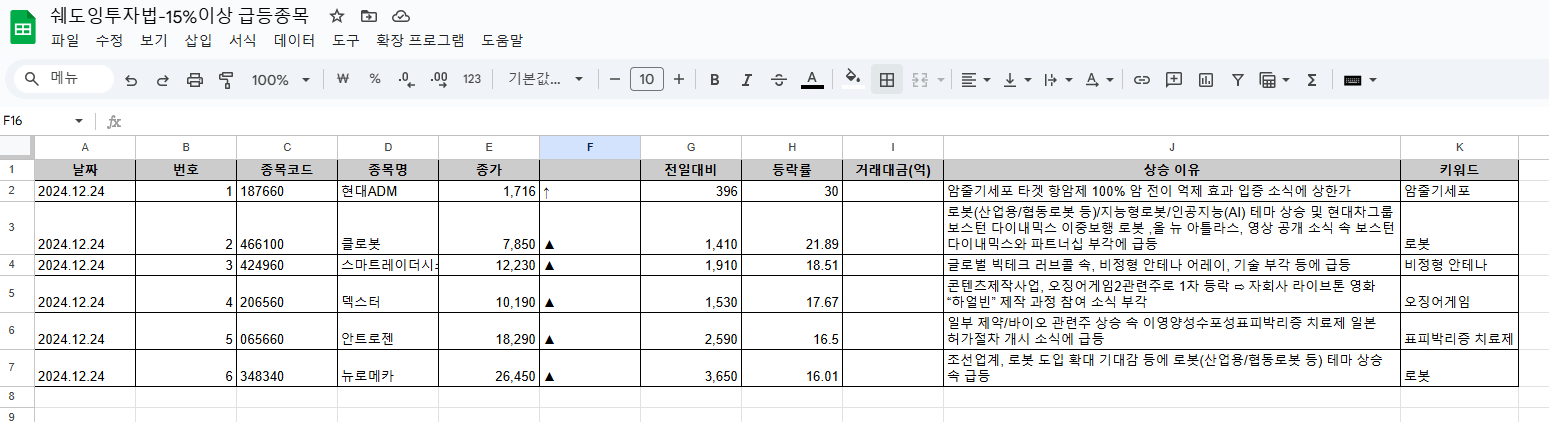The height and width of the screenshot is (422, 1549).
Task: Click the Undo icon
Action: [x=131, y=80]
